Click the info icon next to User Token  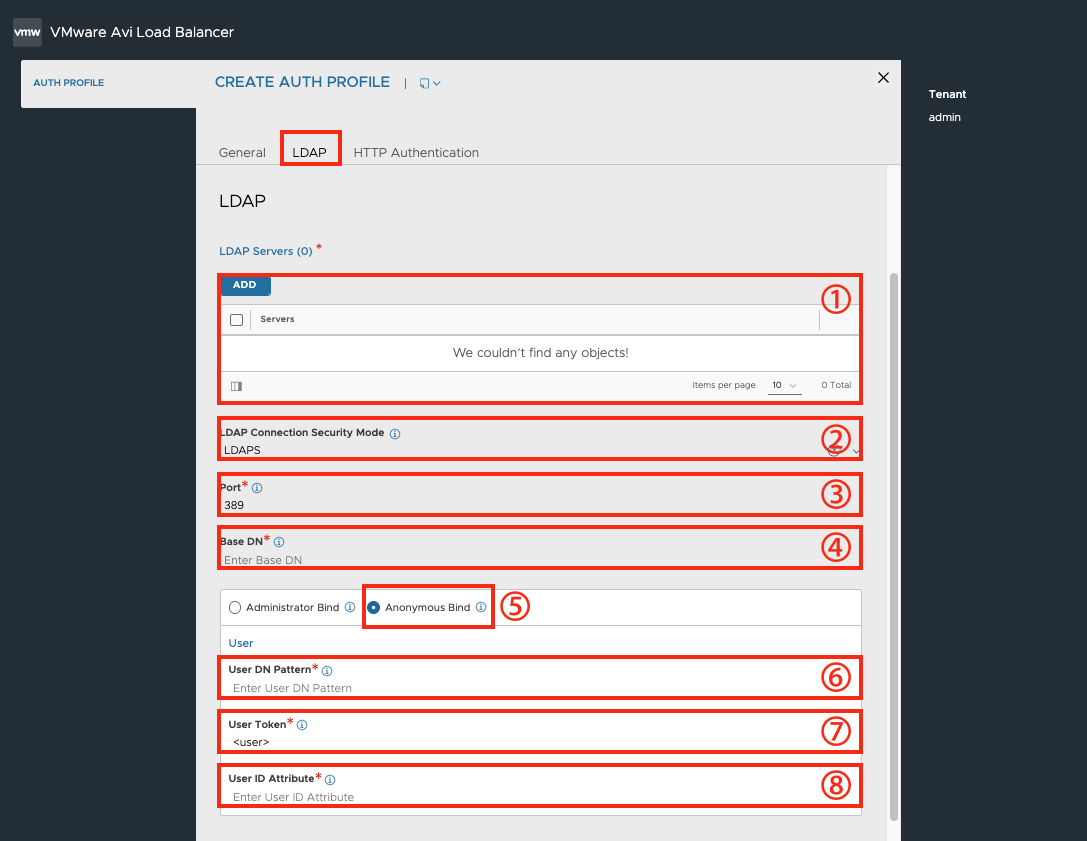point(302,725)
